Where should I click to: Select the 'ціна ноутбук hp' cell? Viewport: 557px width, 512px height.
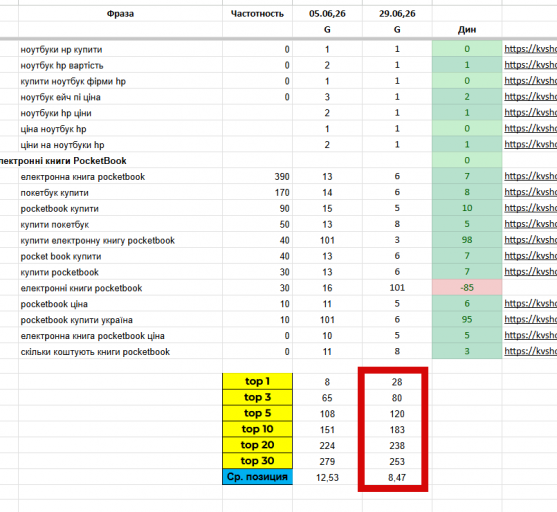[120, 129]
